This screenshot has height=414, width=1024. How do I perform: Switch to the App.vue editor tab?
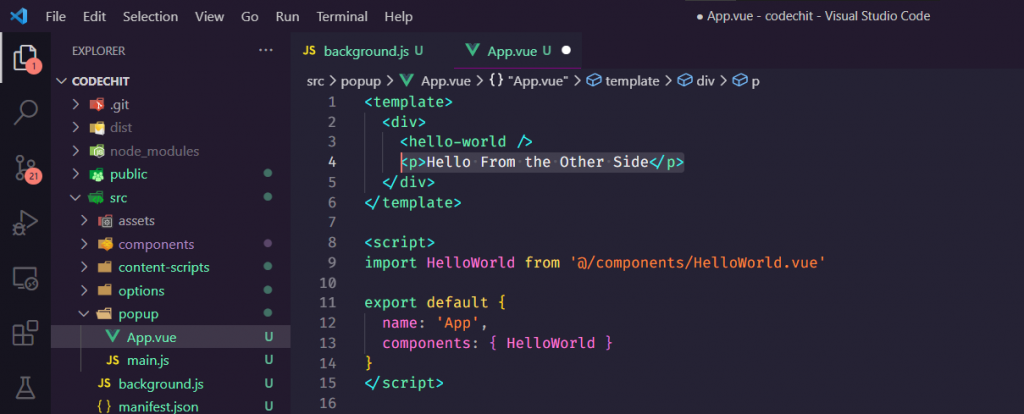point(518,51)
